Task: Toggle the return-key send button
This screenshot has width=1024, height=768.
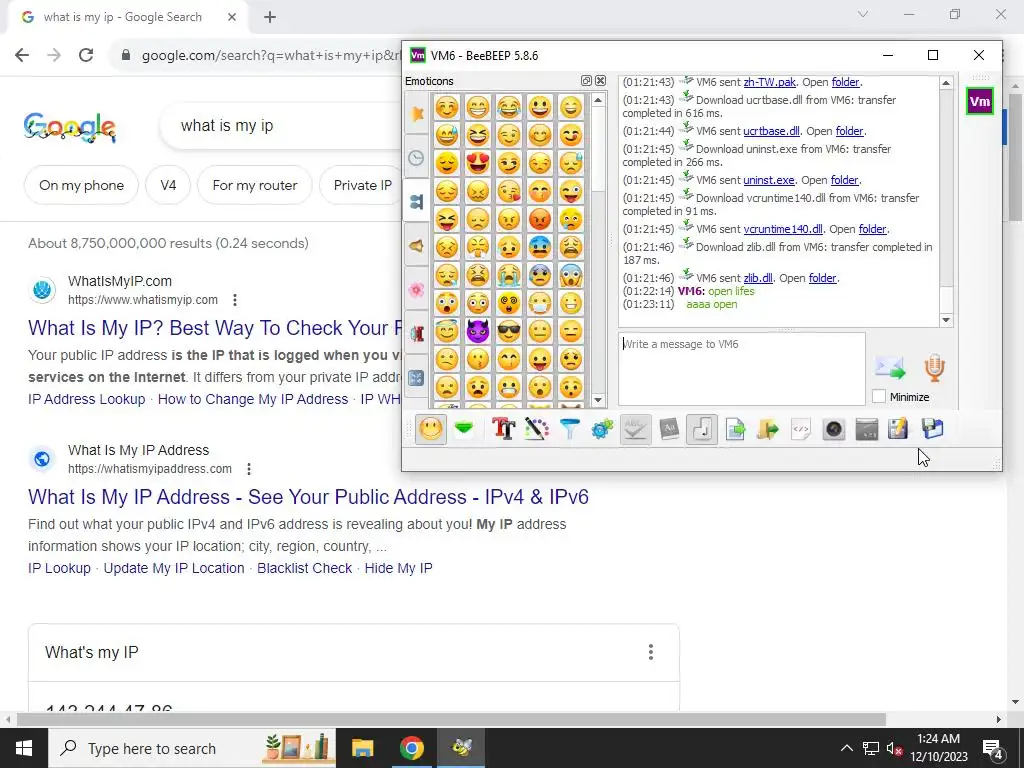Action: point(701,429)
